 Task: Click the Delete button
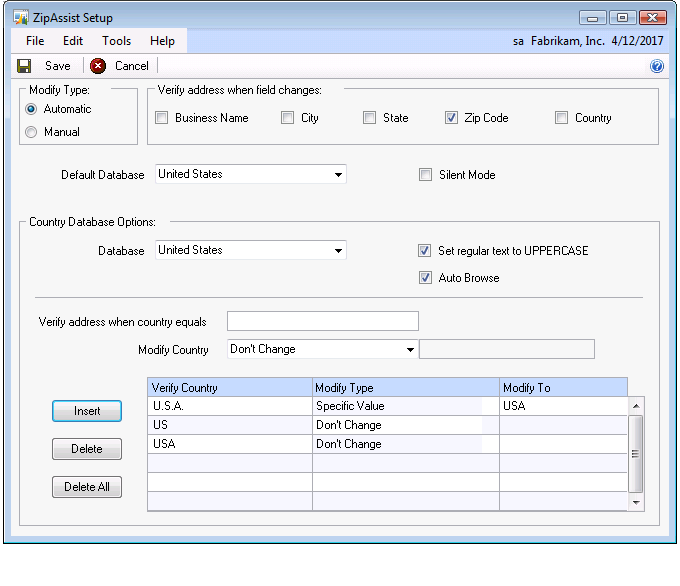(x=87, y=449)
